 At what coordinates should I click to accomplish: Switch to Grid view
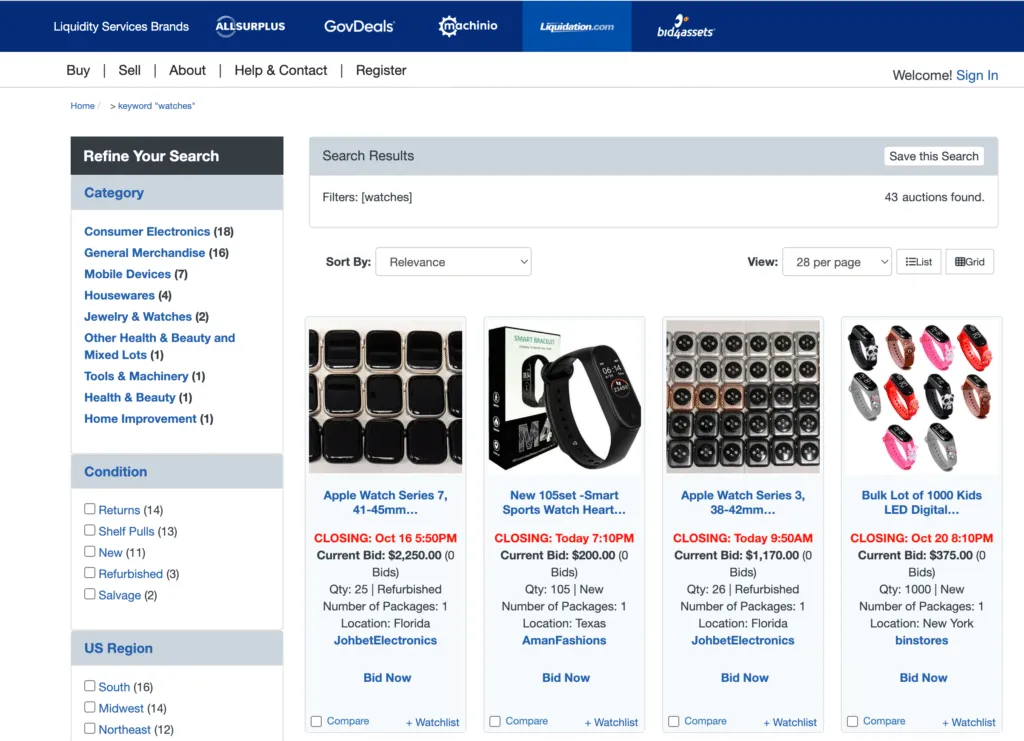(x=968, y=261)
